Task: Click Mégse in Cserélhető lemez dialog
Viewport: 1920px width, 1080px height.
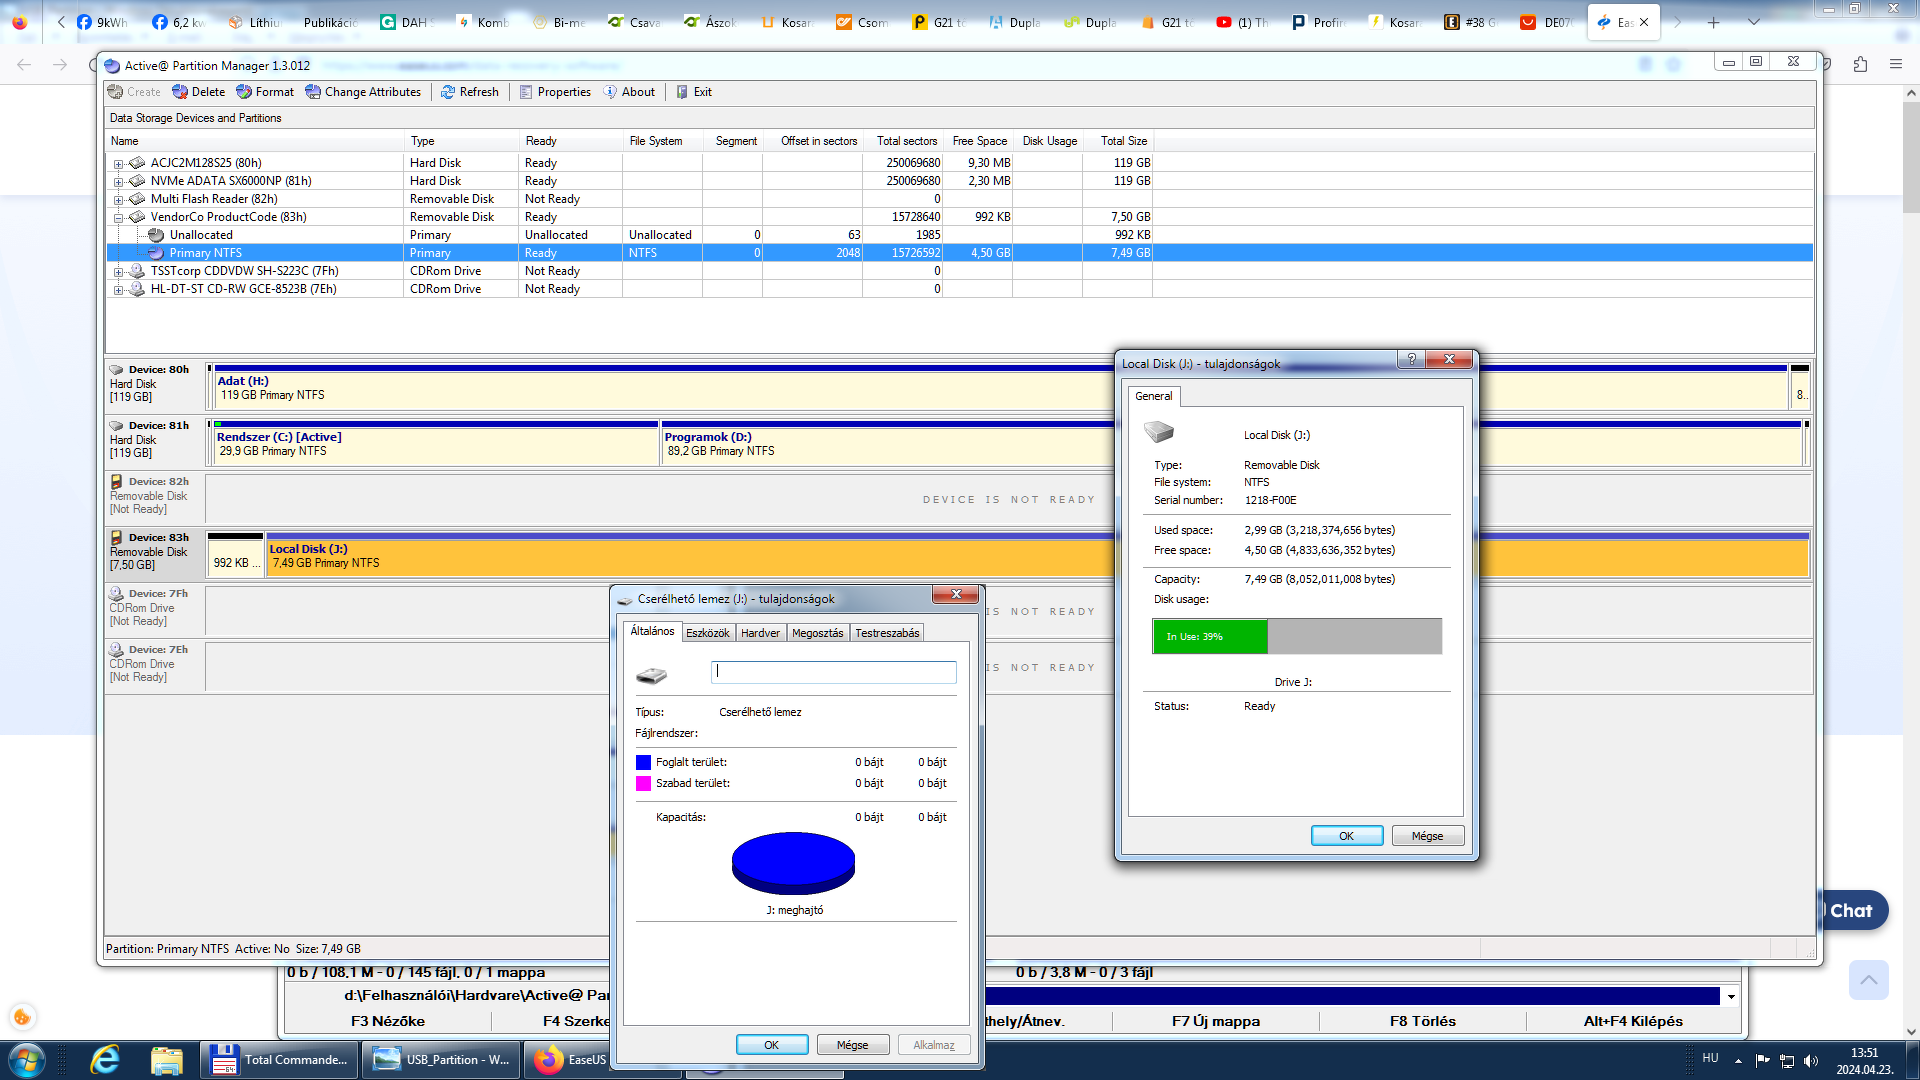Action: pyautogui.click(x=852, y=1045)
